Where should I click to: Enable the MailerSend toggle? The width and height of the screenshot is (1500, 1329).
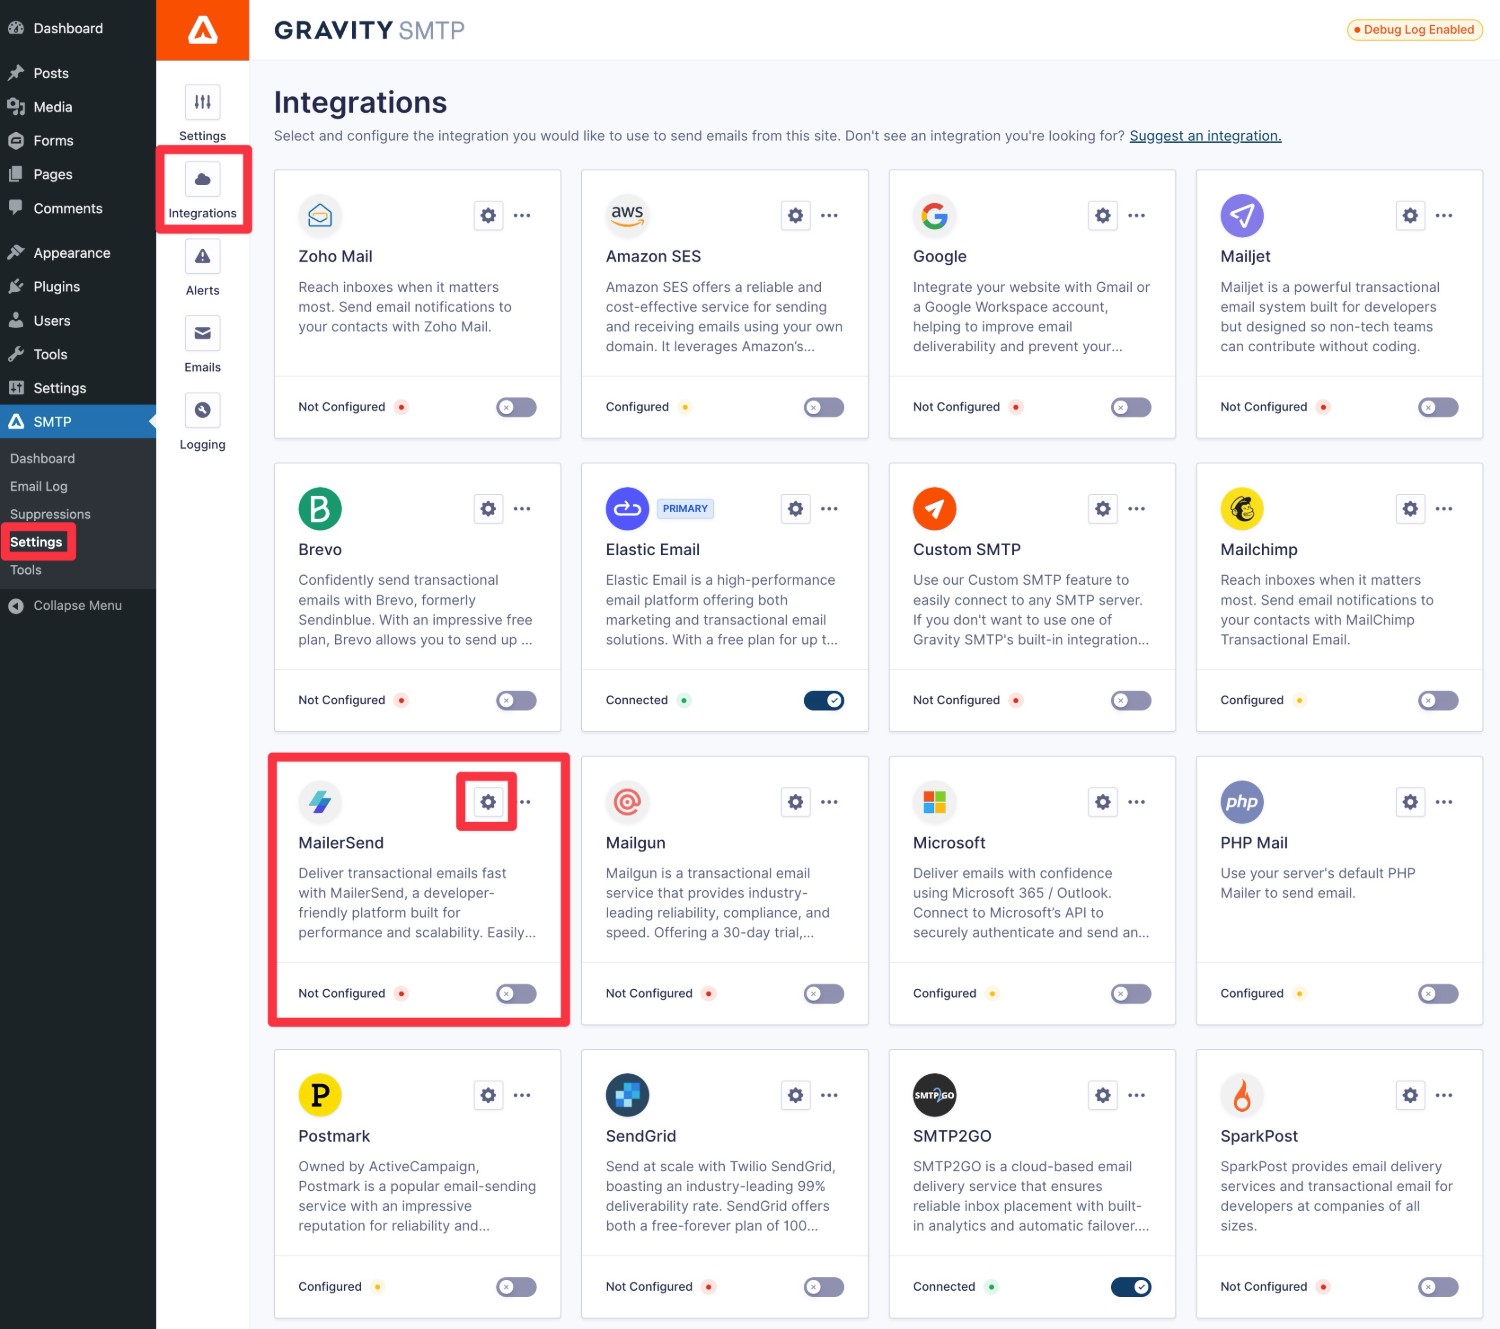(x=516, y=993)
